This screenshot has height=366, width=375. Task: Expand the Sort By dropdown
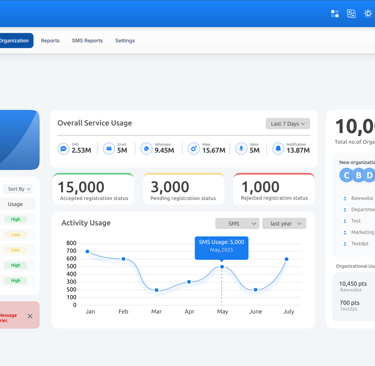tap(18, 189)
